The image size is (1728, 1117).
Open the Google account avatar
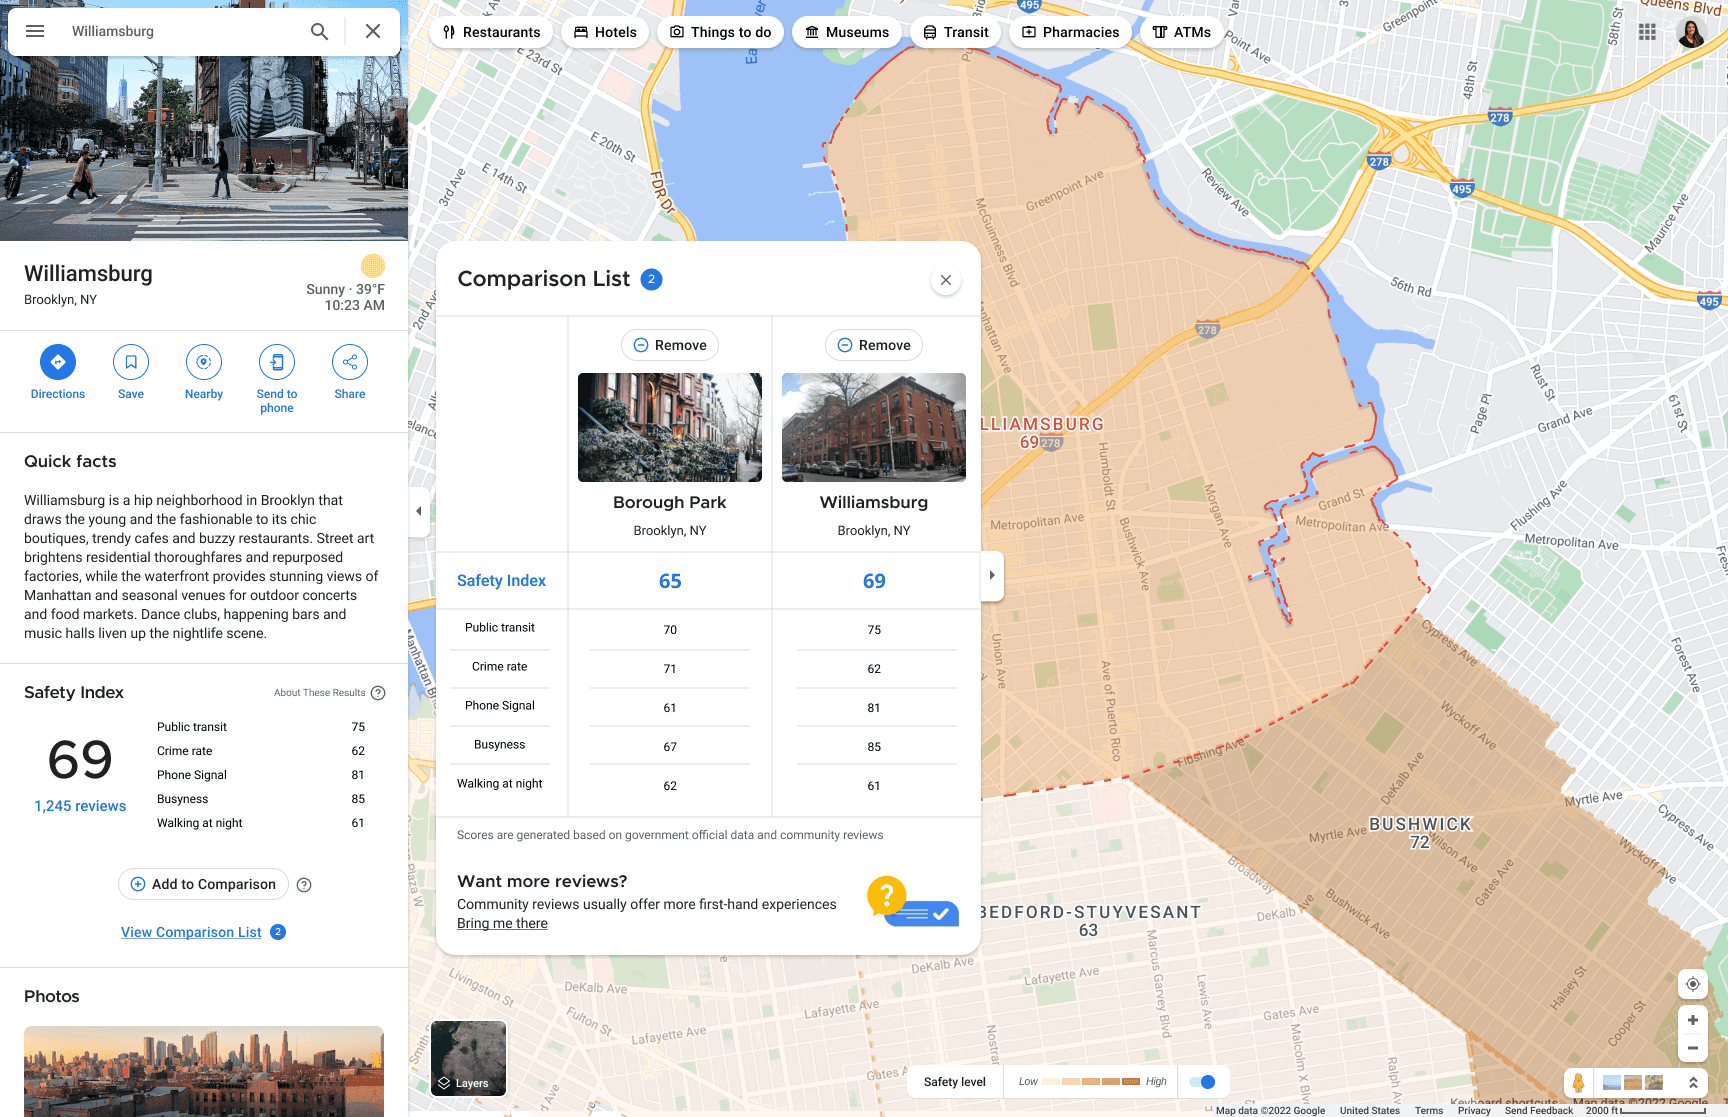(1691, 32)
